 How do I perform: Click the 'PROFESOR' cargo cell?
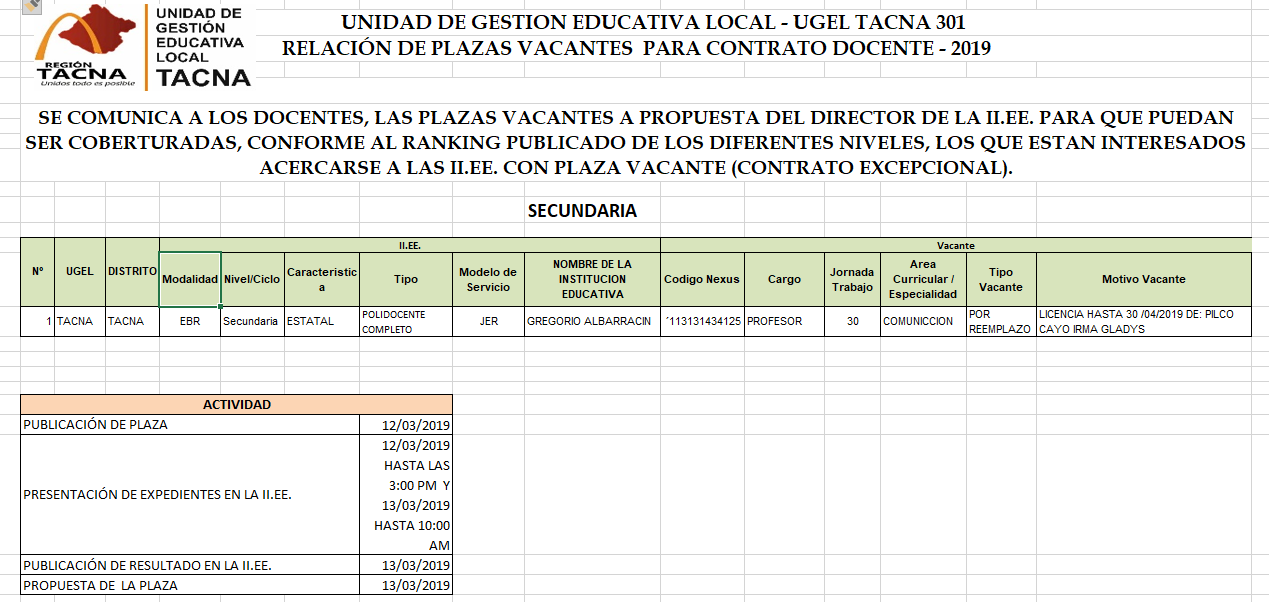click(784, 322)
